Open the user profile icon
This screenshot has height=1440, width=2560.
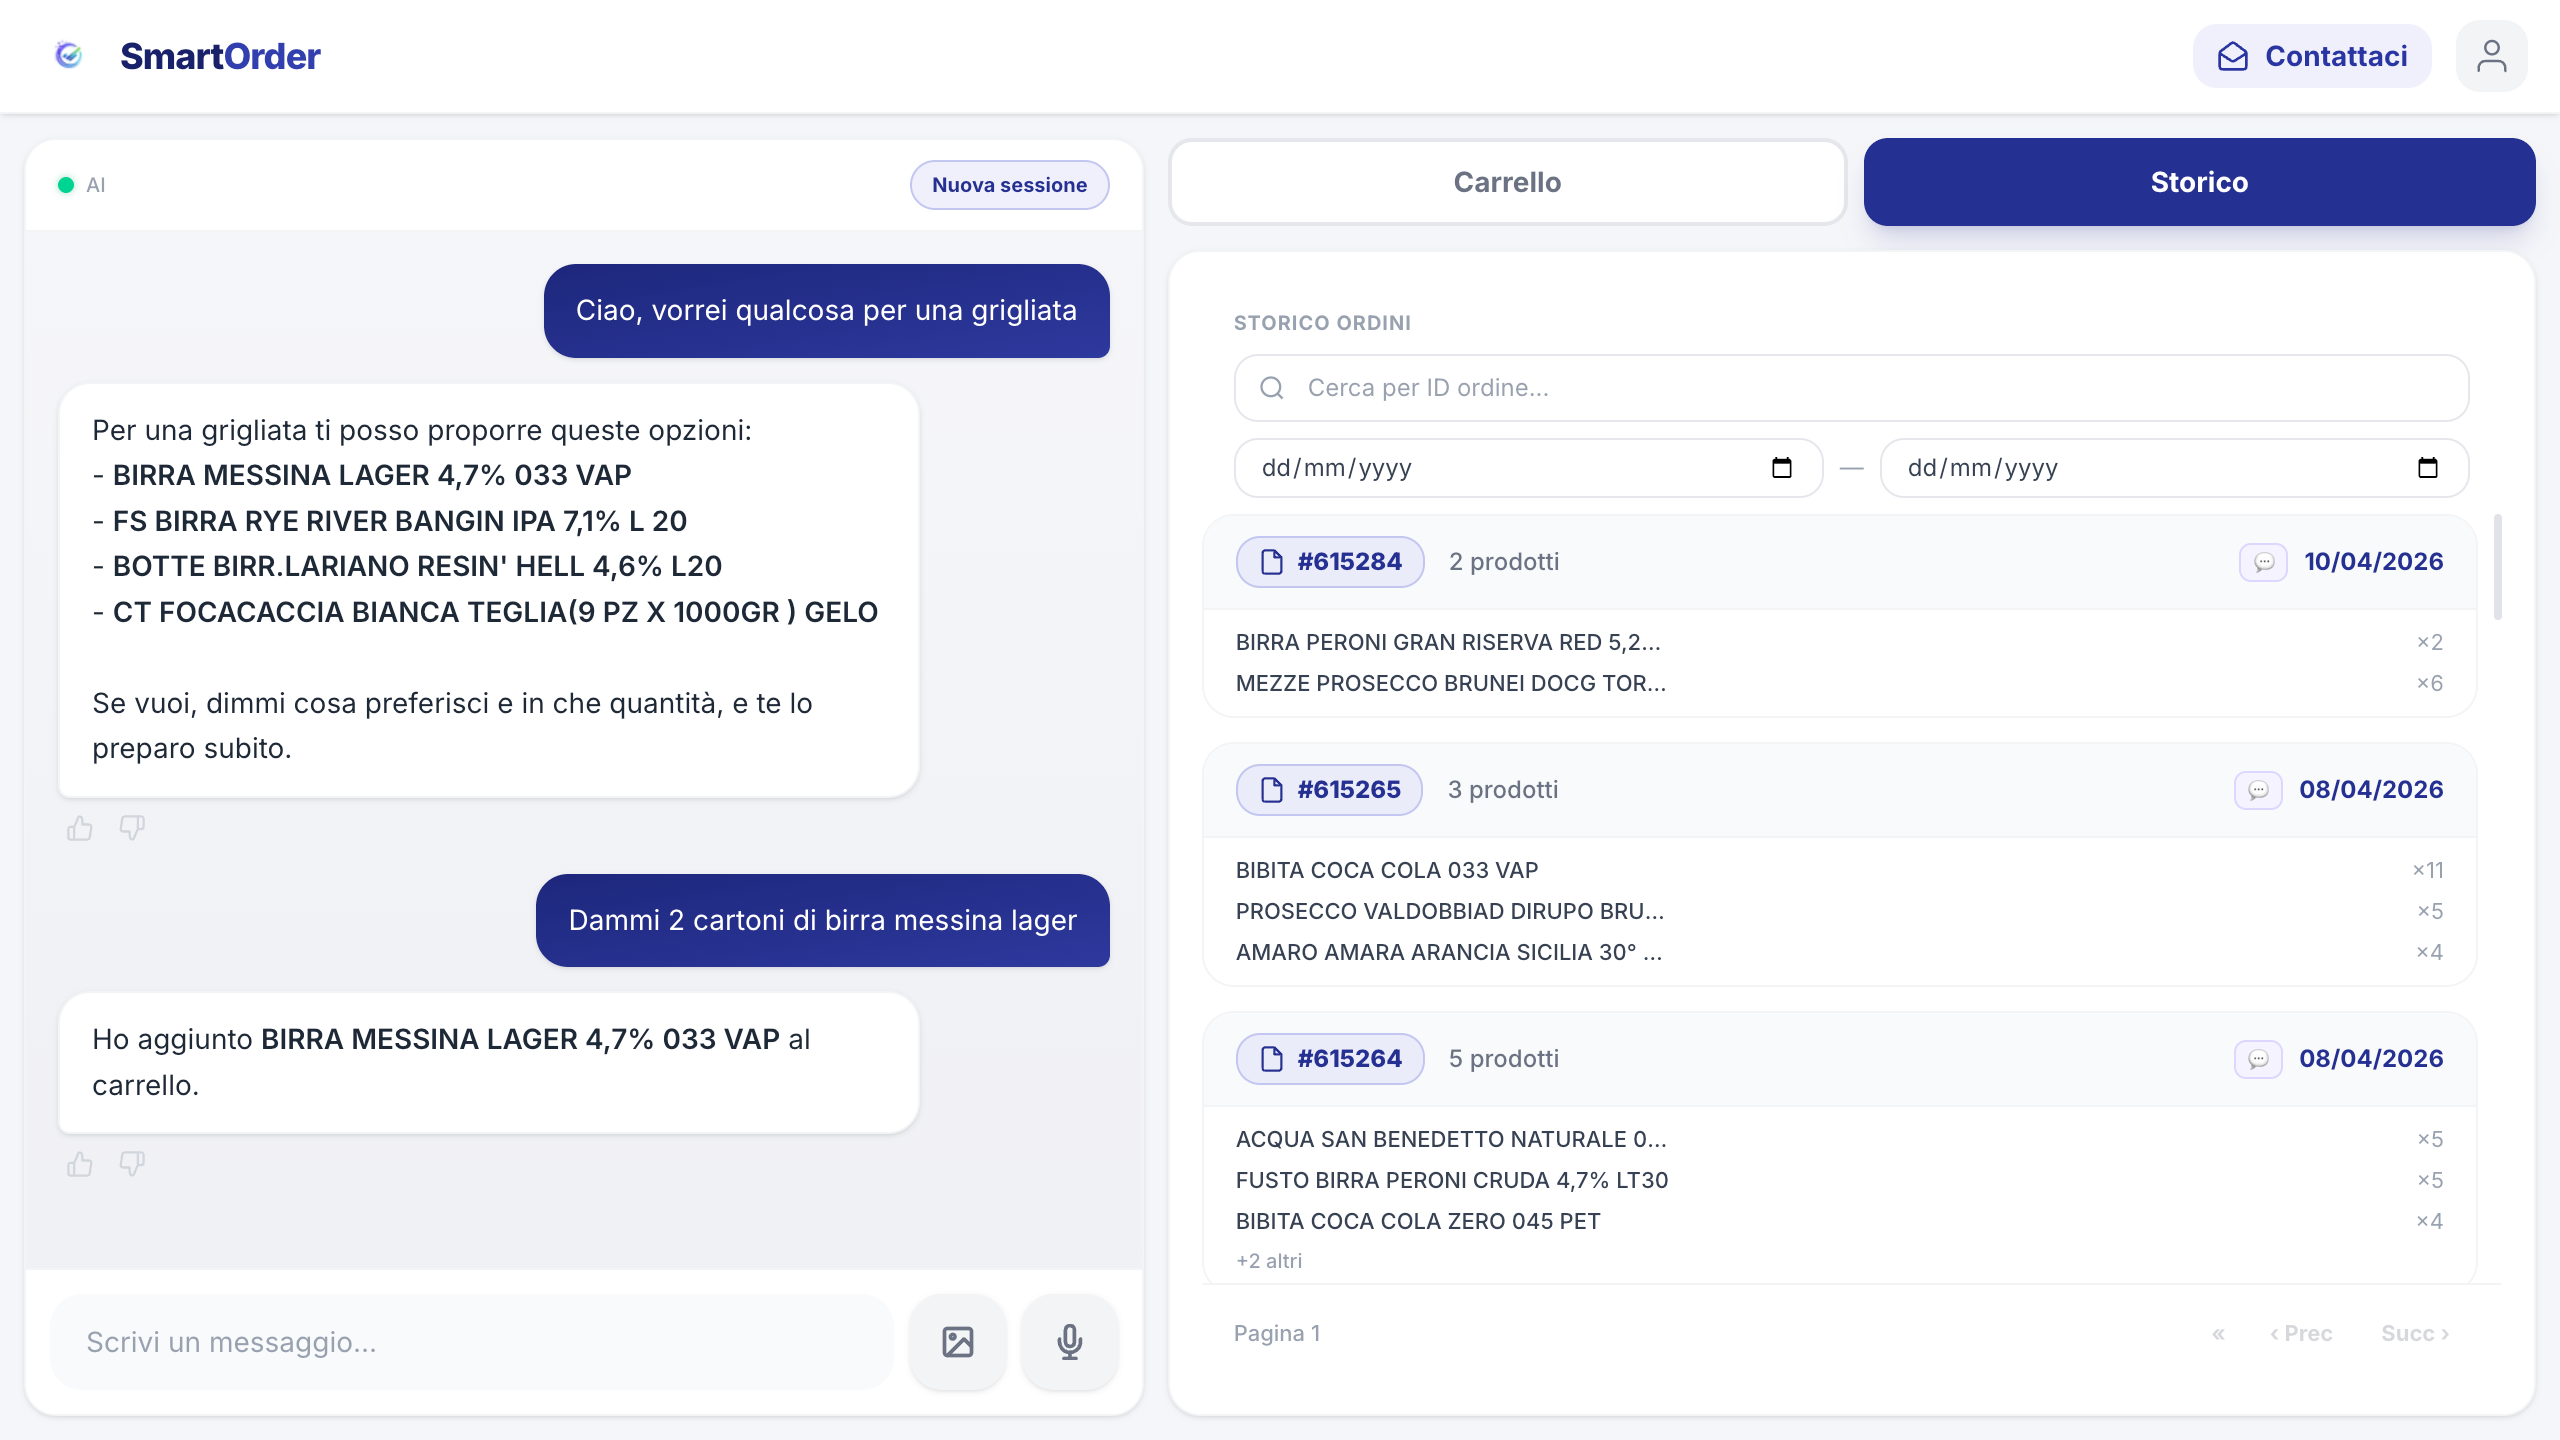(x=2491, y=56)
